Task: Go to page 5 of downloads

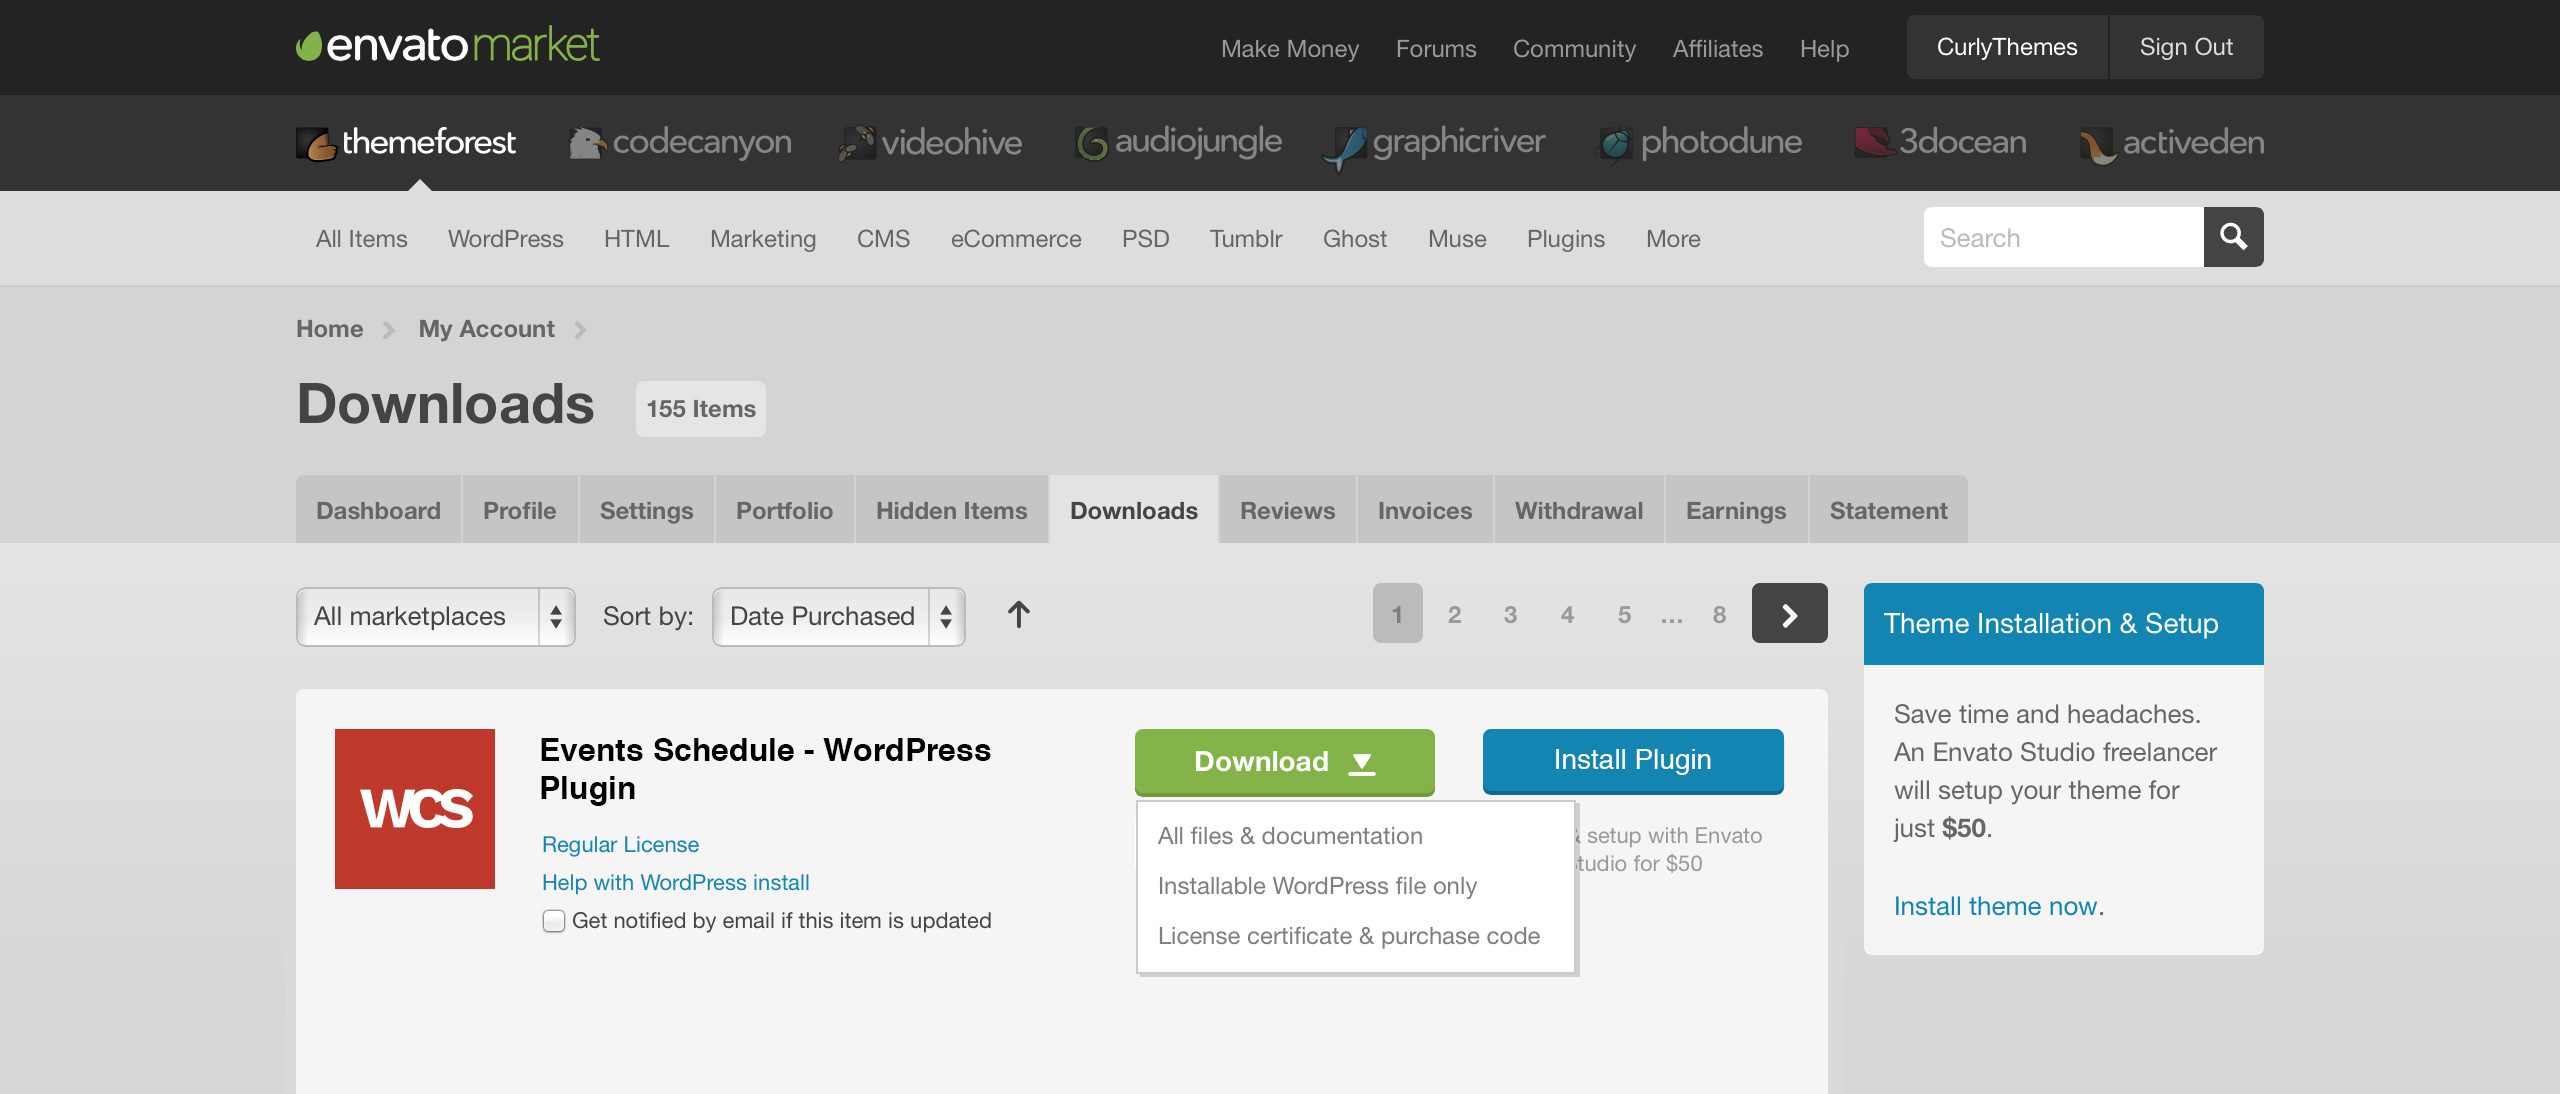Action: (x=1624, y=614)
